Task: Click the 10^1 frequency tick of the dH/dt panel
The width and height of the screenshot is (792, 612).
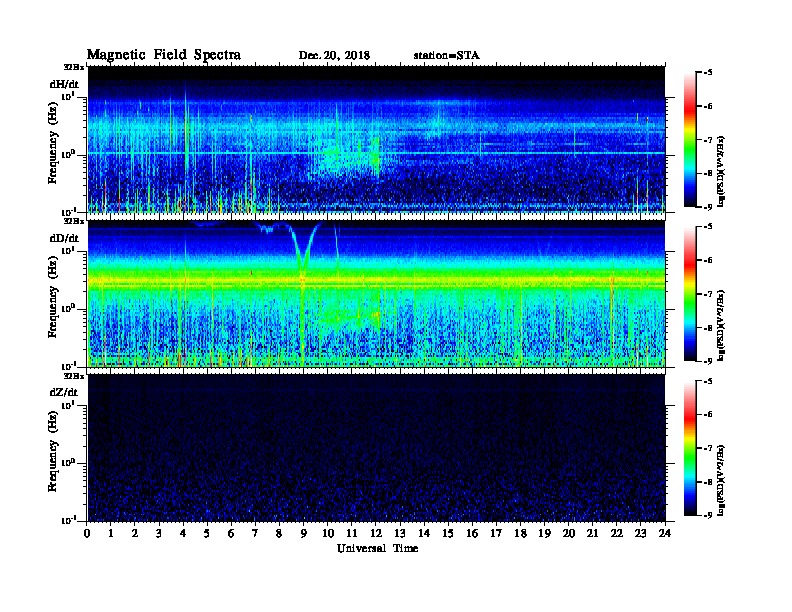Action: (x=68, y=96)
